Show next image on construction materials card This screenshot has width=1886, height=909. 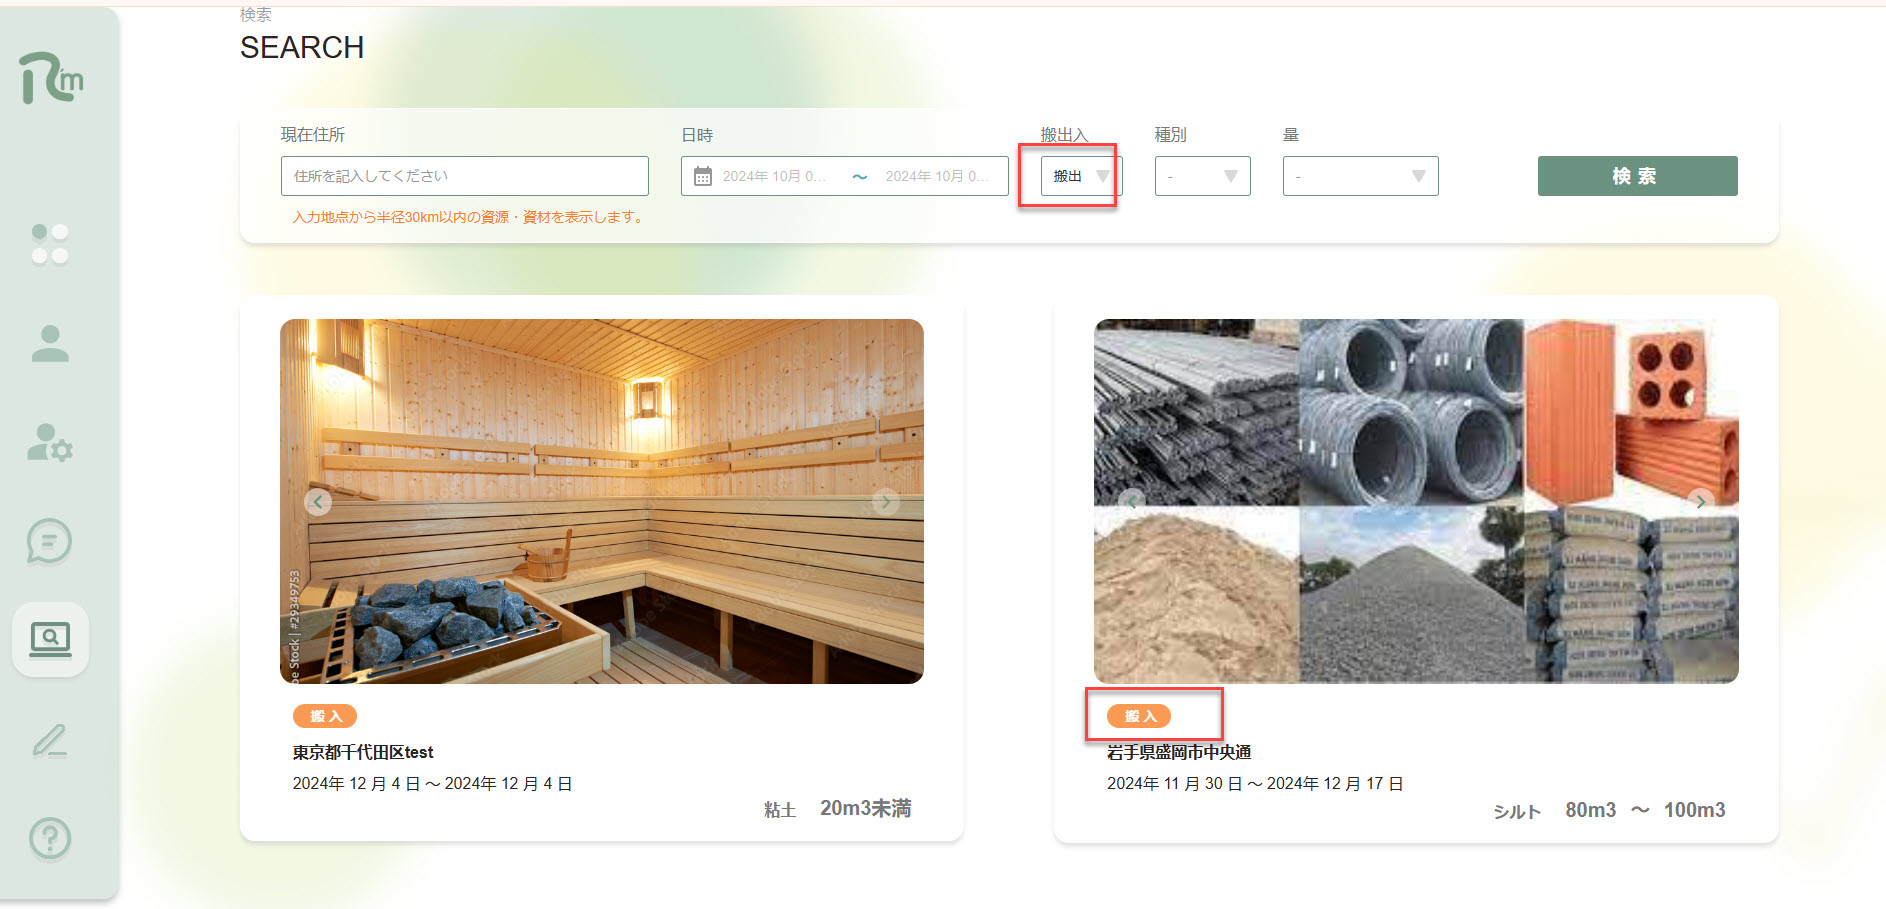pos(1700,501)
